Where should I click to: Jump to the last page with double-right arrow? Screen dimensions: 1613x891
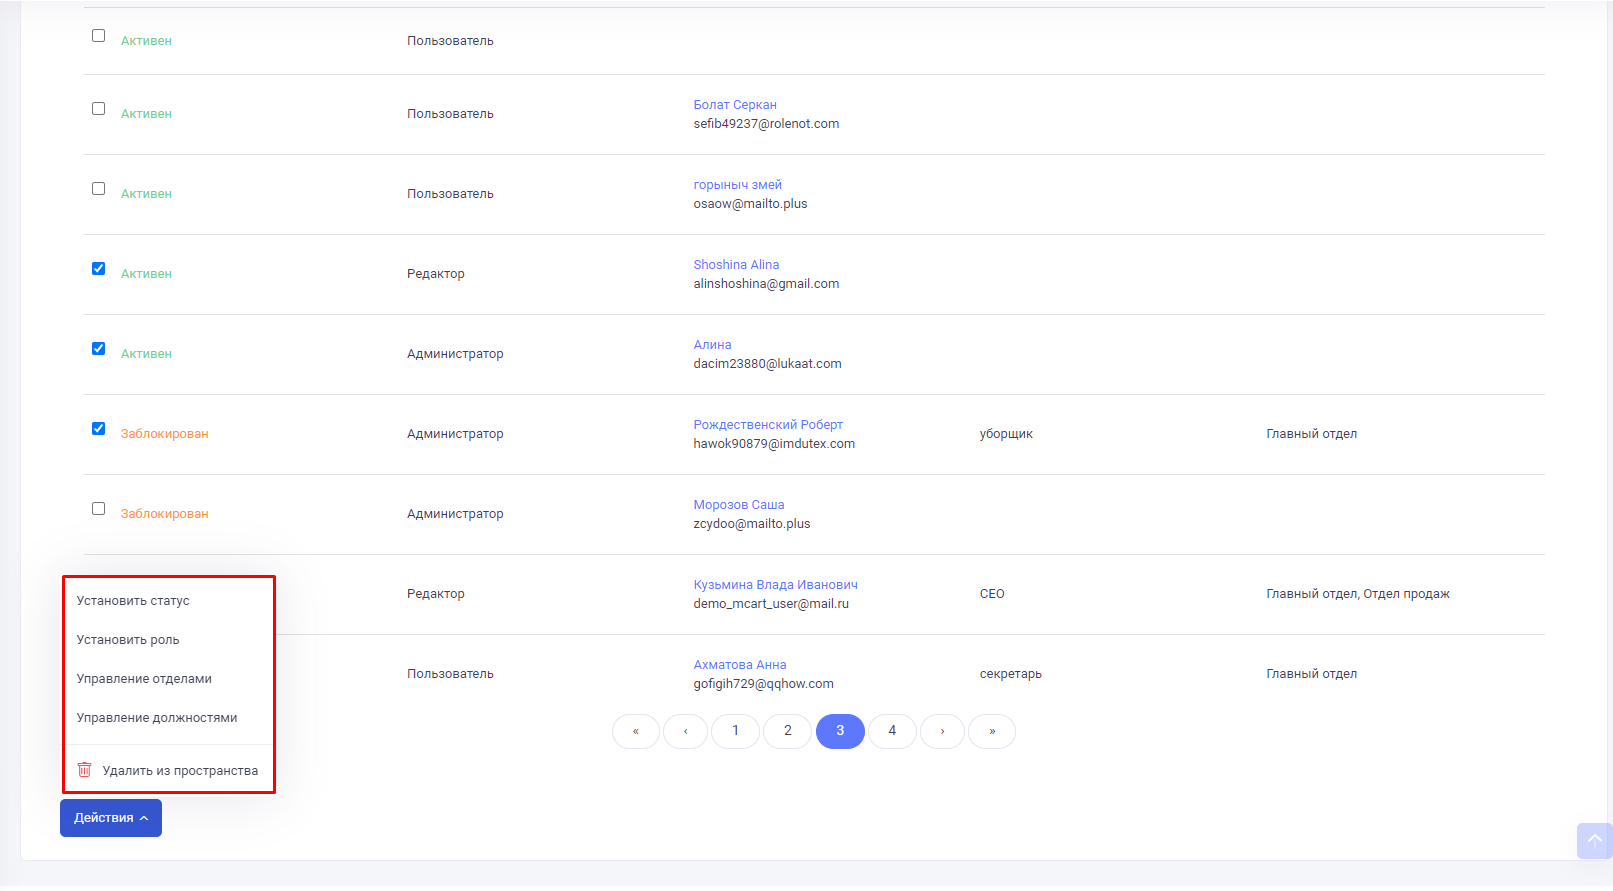(x=993, y=731)
